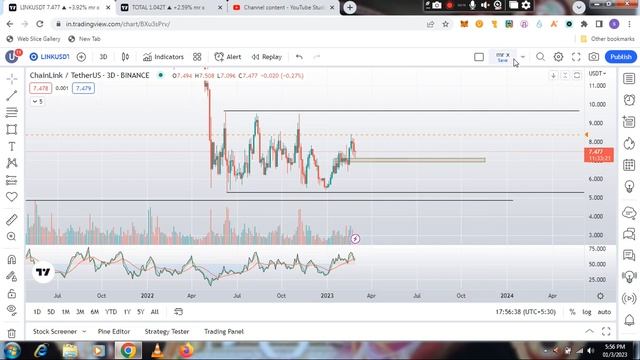The height and width of the screenshot is (360, 640).
Task: Open the USDT currency dropdown
Action: 598,73
